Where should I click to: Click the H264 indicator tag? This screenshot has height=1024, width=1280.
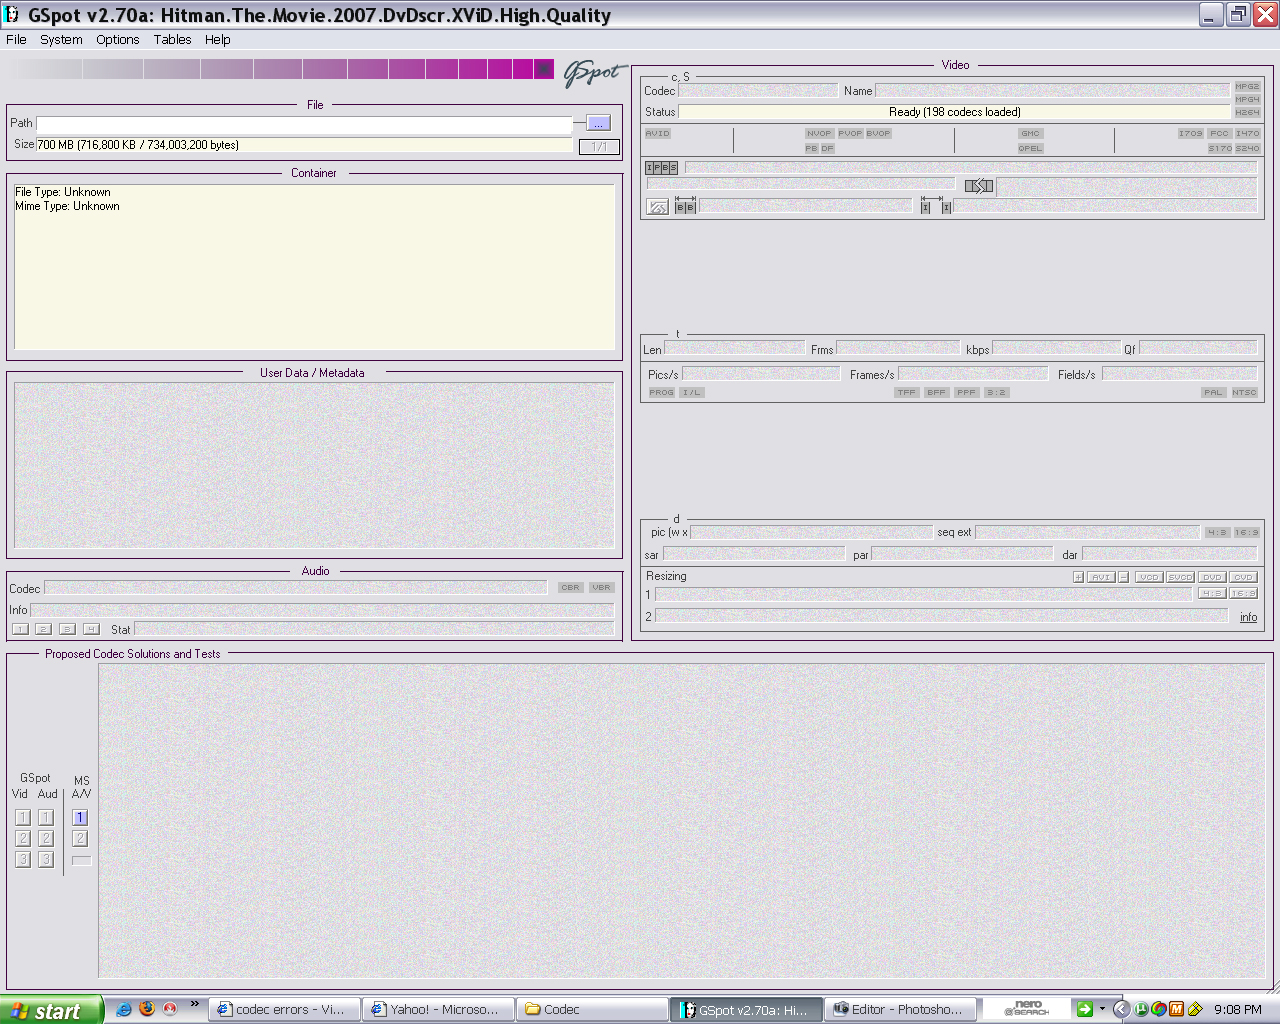point(1247,112)
